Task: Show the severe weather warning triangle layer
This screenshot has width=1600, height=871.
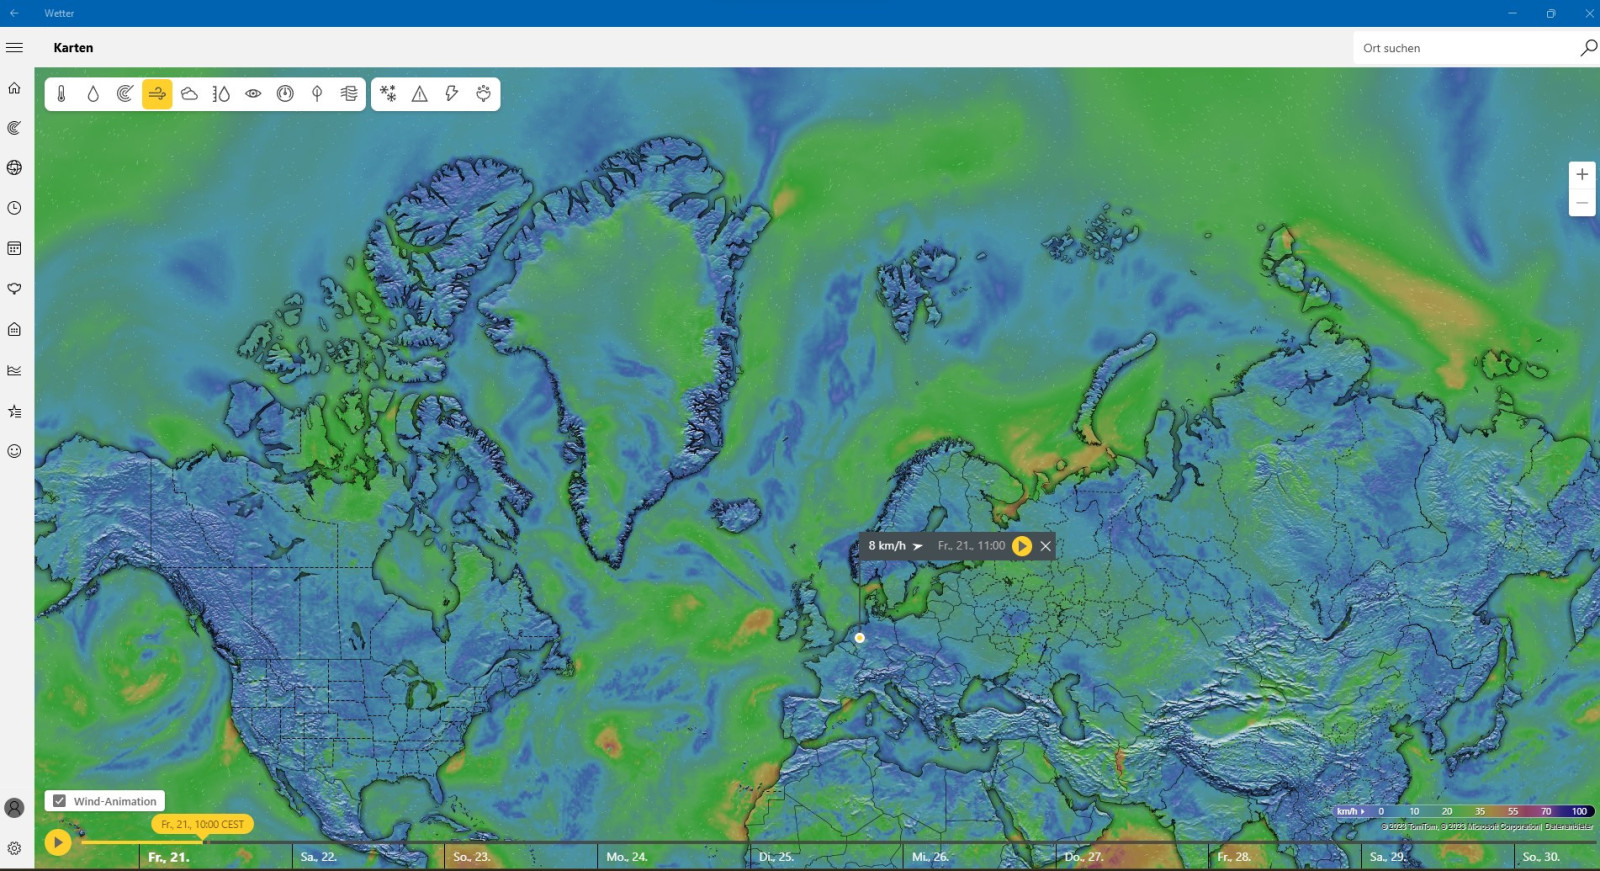Action: coord(420,94)
